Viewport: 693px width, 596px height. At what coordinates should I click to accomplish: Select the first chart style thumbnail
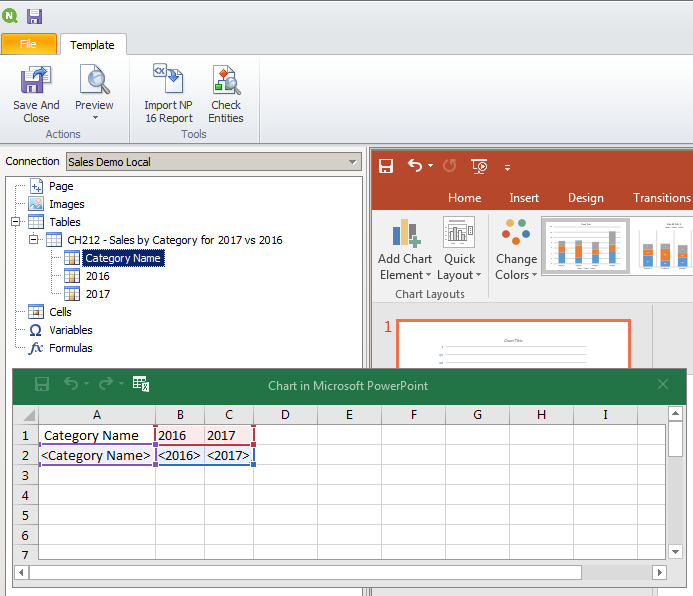(585, 246)
